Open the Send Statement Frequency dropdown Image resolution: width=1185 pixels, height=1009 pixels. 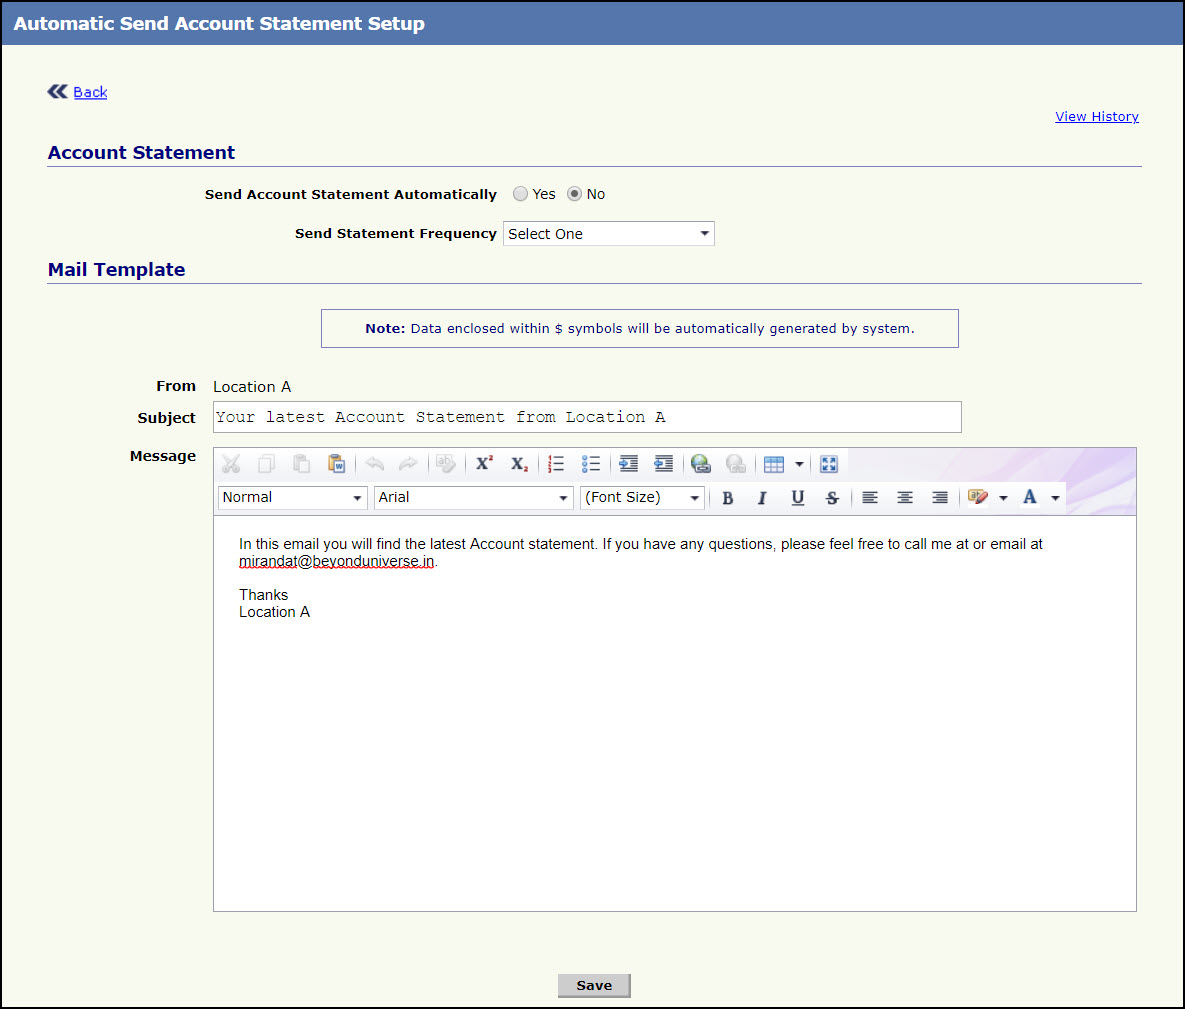(608, 233)
